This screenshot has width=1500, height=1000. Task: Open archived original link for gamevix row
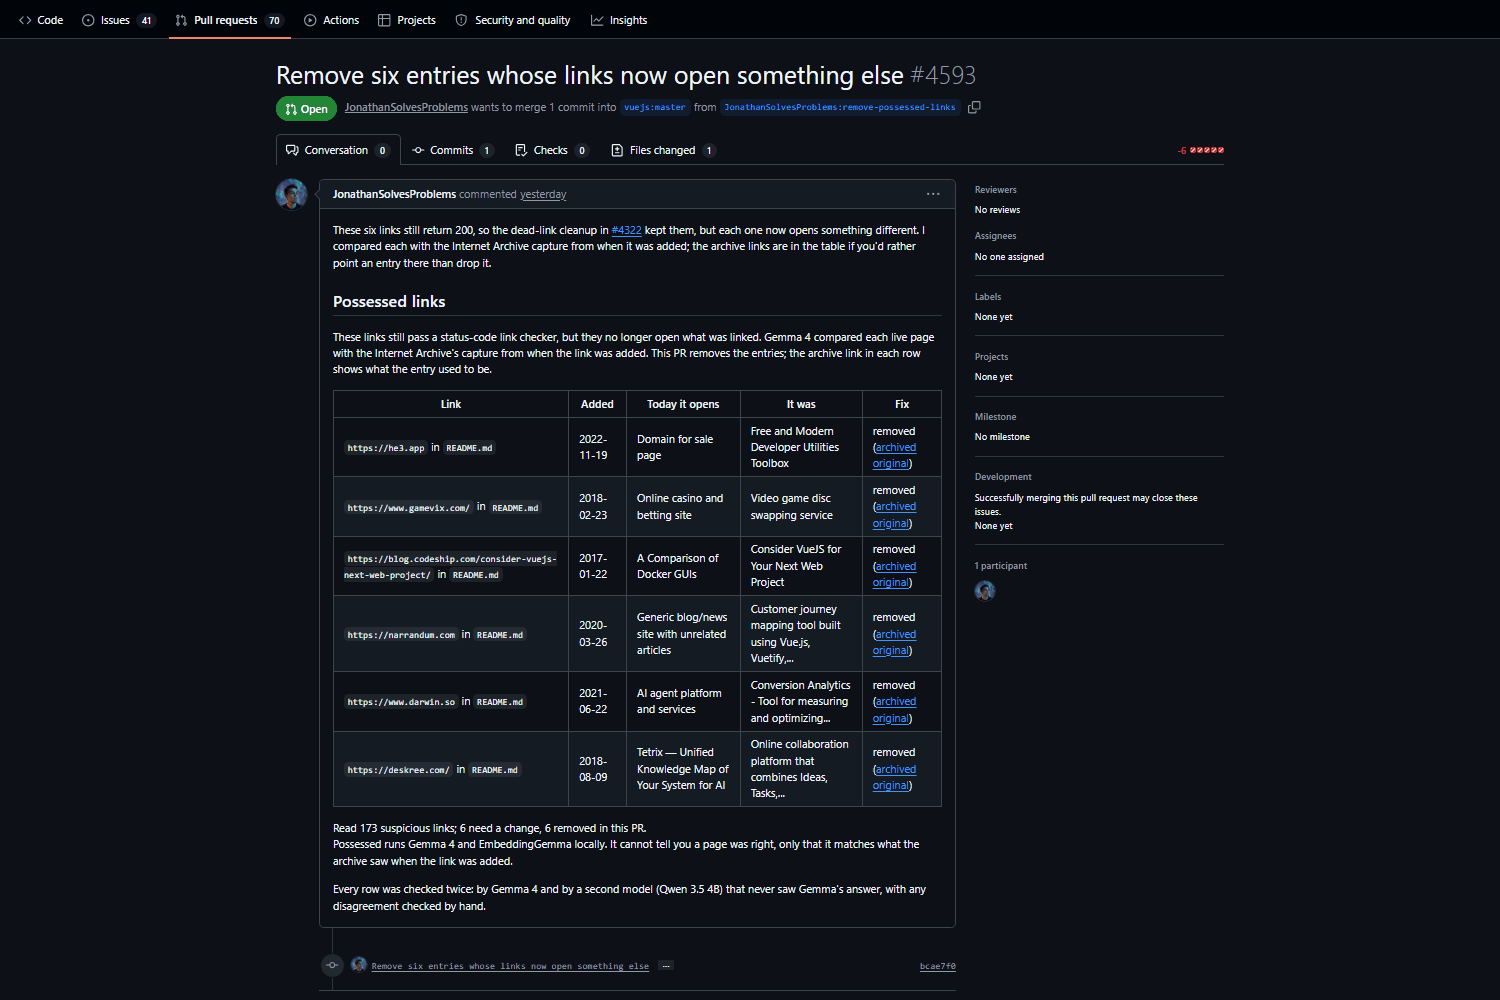[x=894, y=515]
